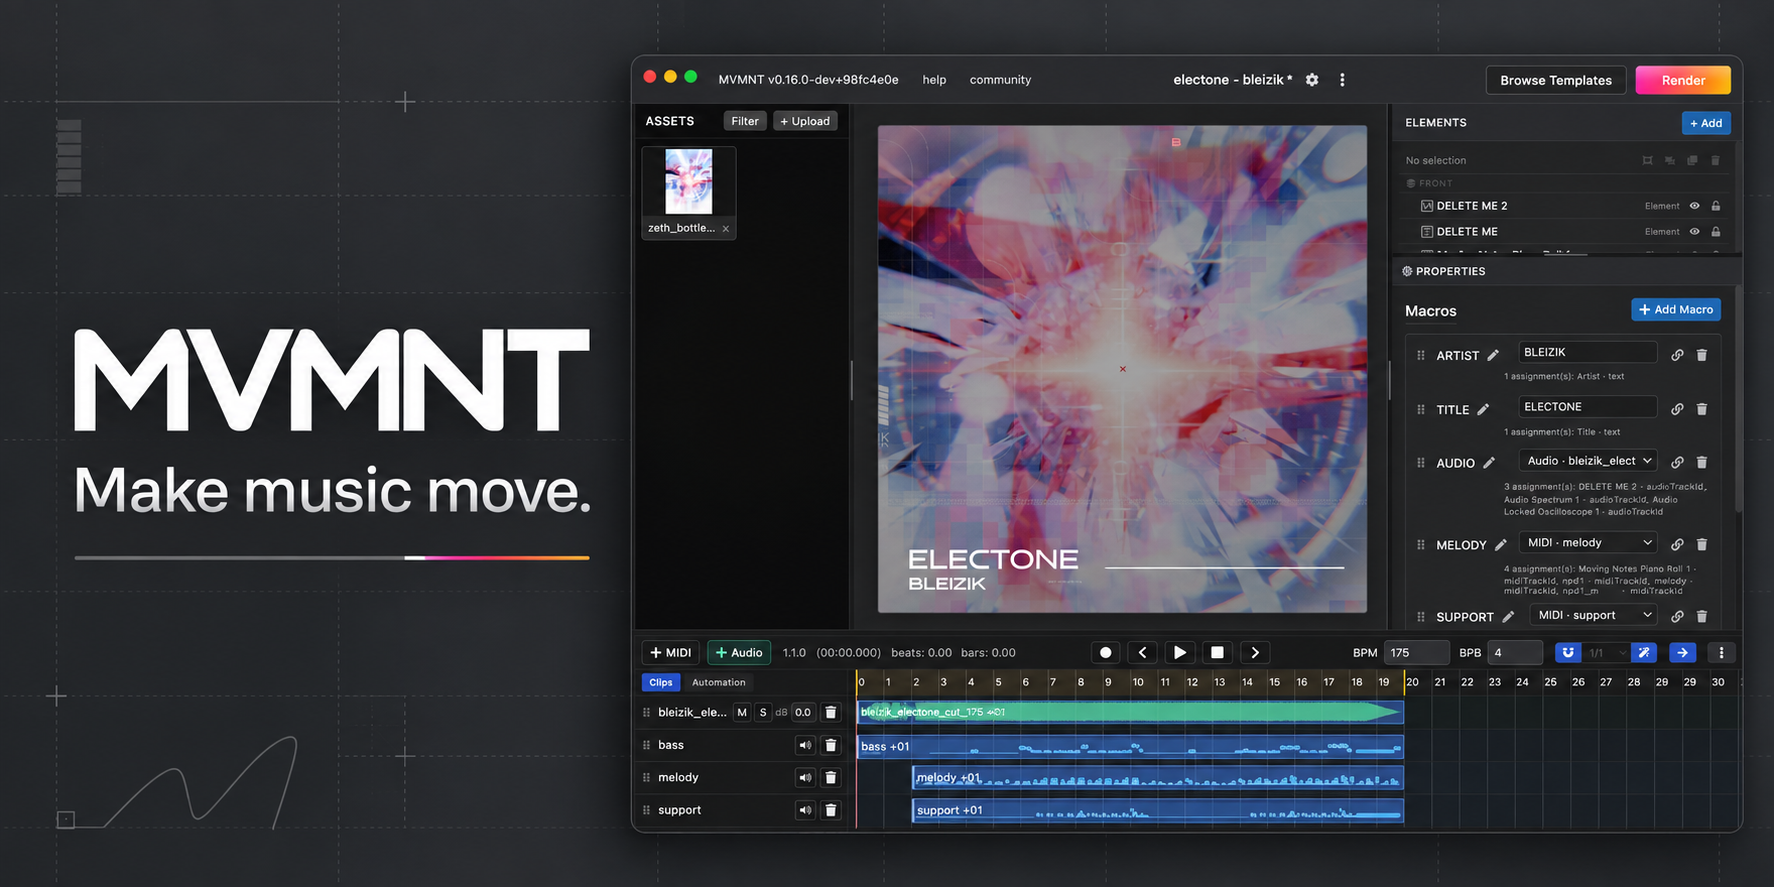Viewport: 1774px width, 887px height.
Task: Step backward with the left arrow transport button
Action: point(1142,653)
